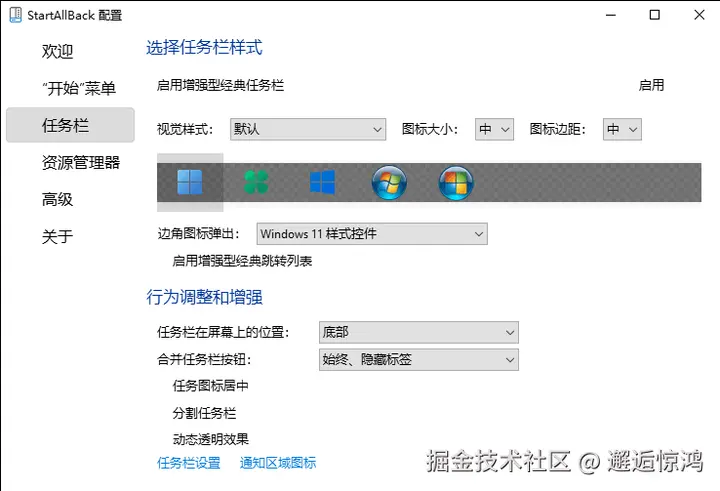Toggle 启用增强型经典任务栏 option

[220, 85]
